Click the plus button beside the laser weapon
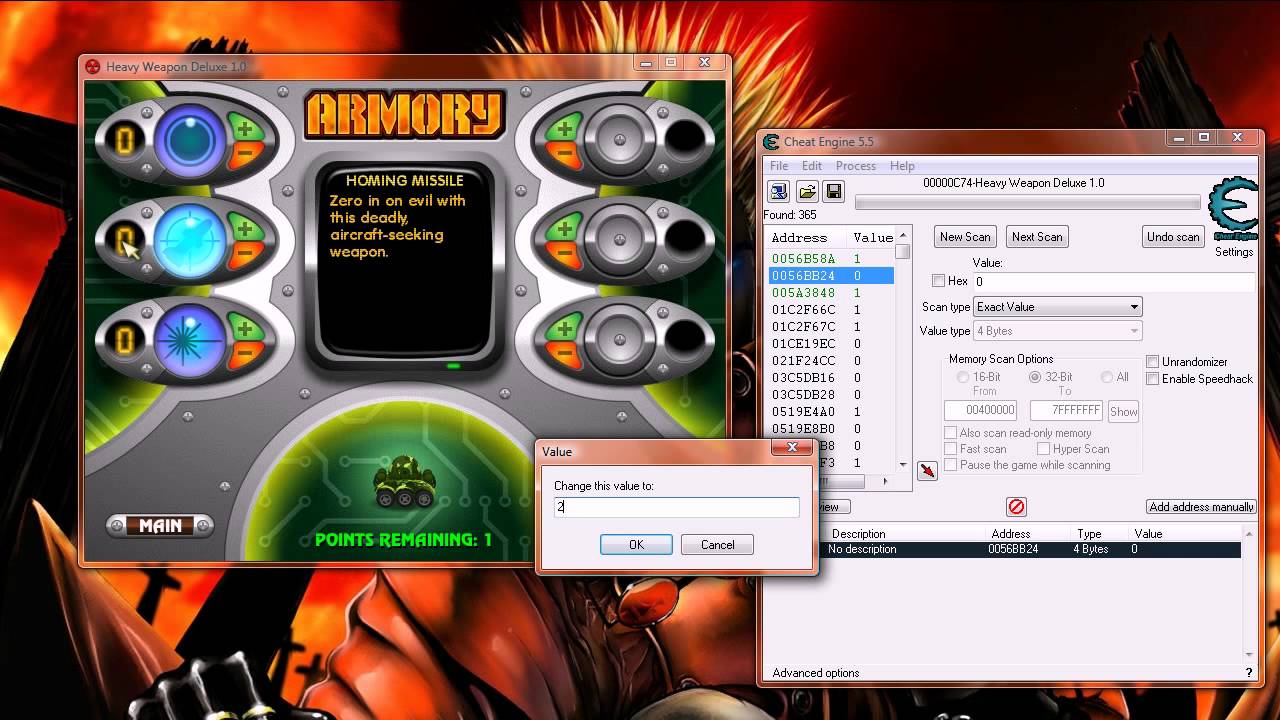The height and width of the screenshot is (720, 1280). (245, 327)
